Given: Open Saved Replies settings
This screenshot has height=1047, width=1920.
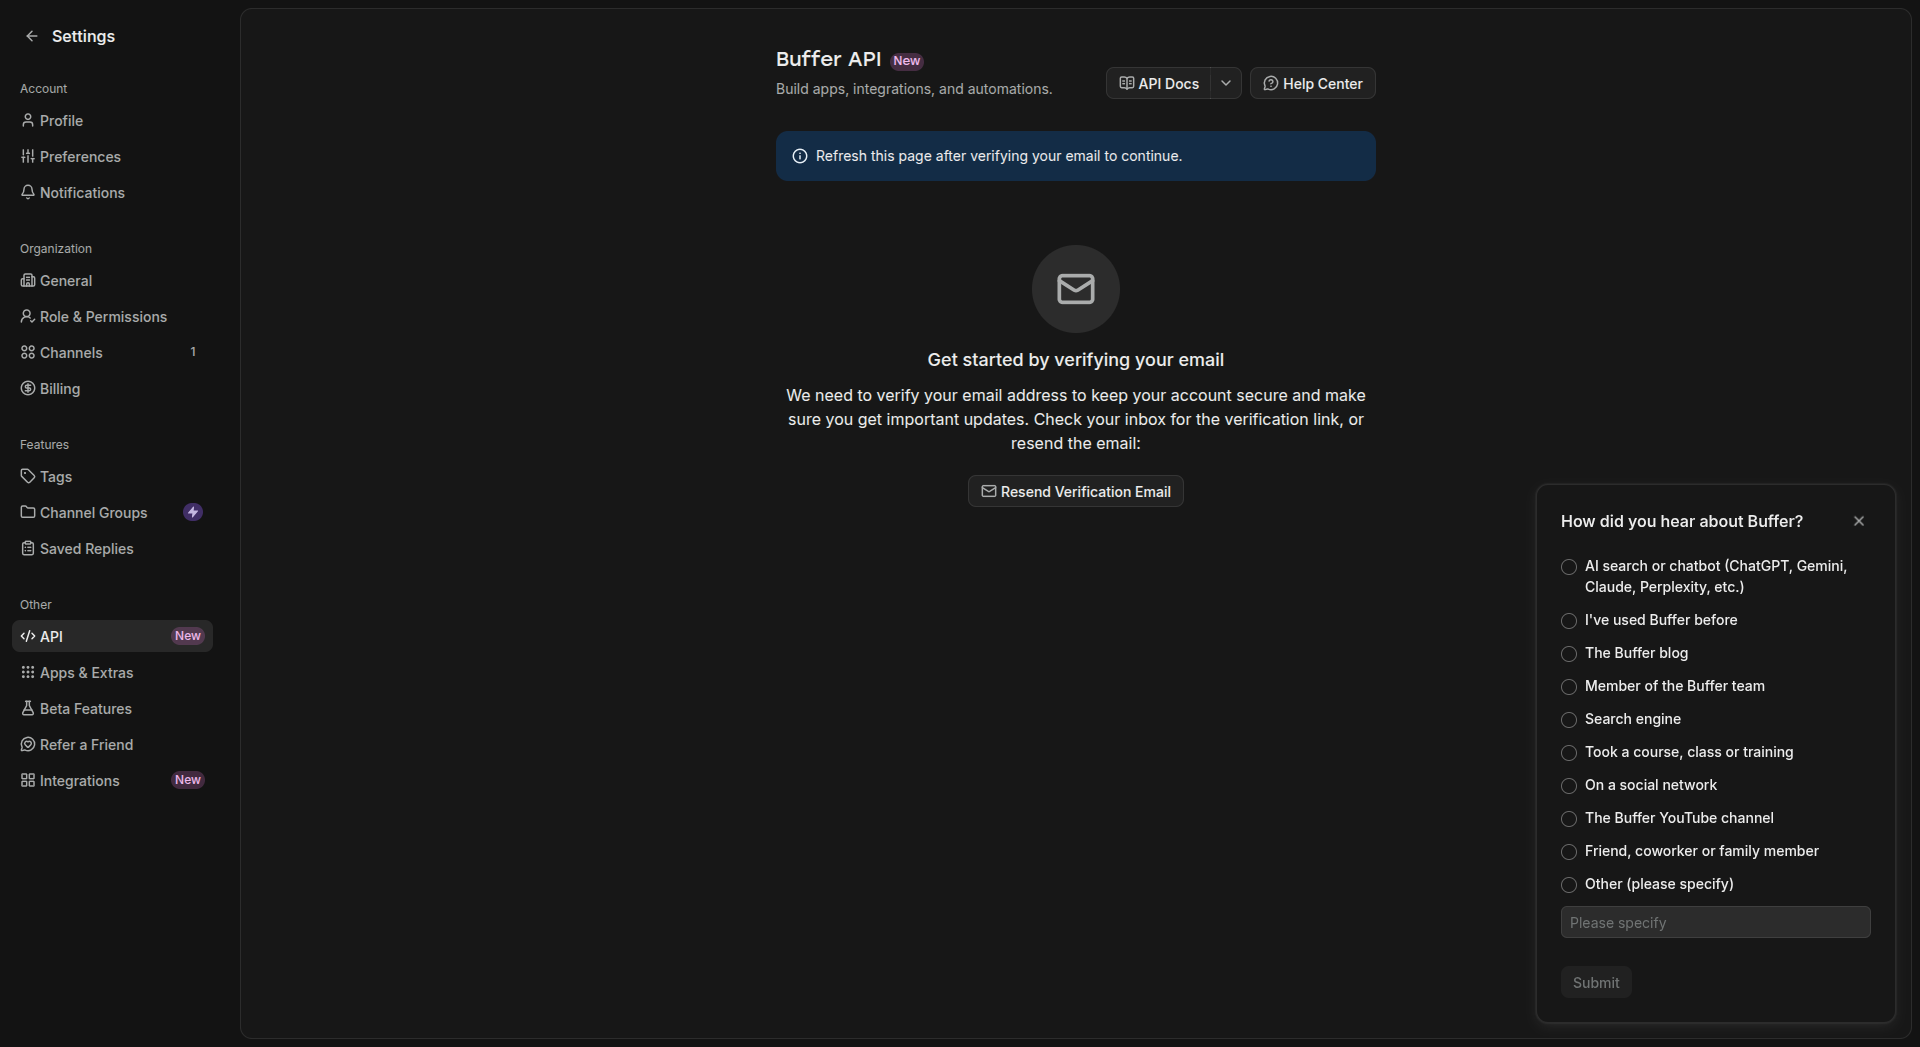Looking at the screenshot, I should click(x=112, y=548).
